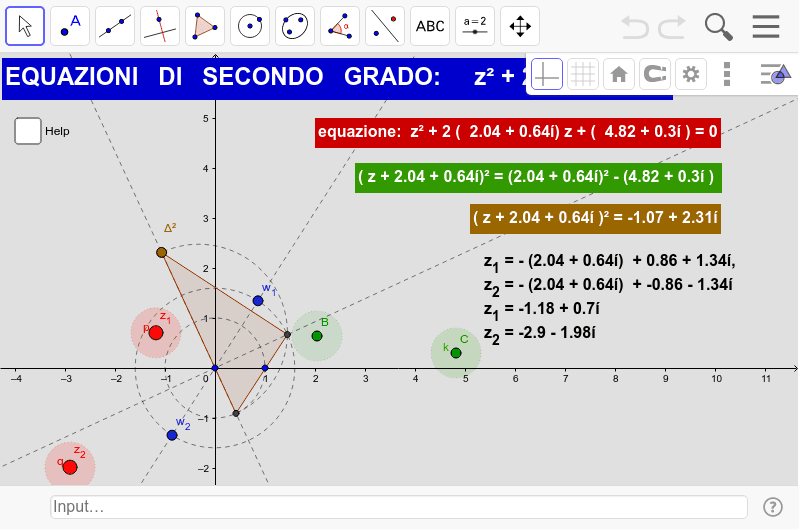Click the green completed square equation text
800x530 pixels.
tap(538, 178)
